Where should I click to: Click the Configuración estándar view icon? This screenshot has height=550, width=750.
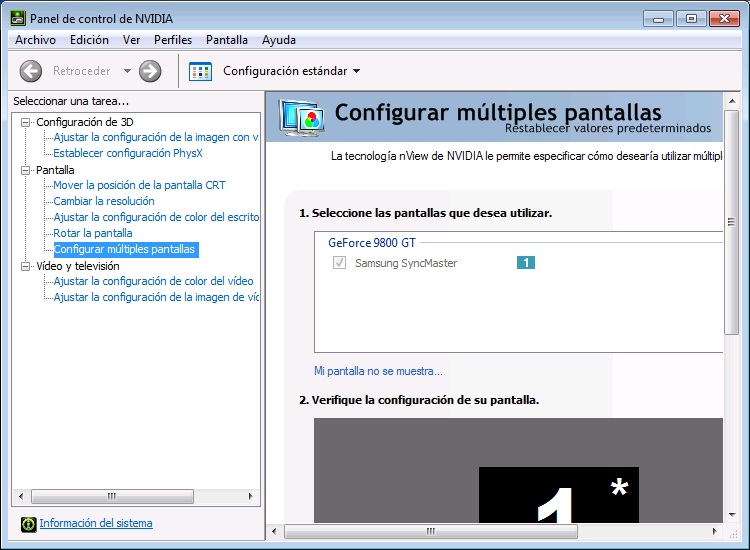(x=201, y=71)
